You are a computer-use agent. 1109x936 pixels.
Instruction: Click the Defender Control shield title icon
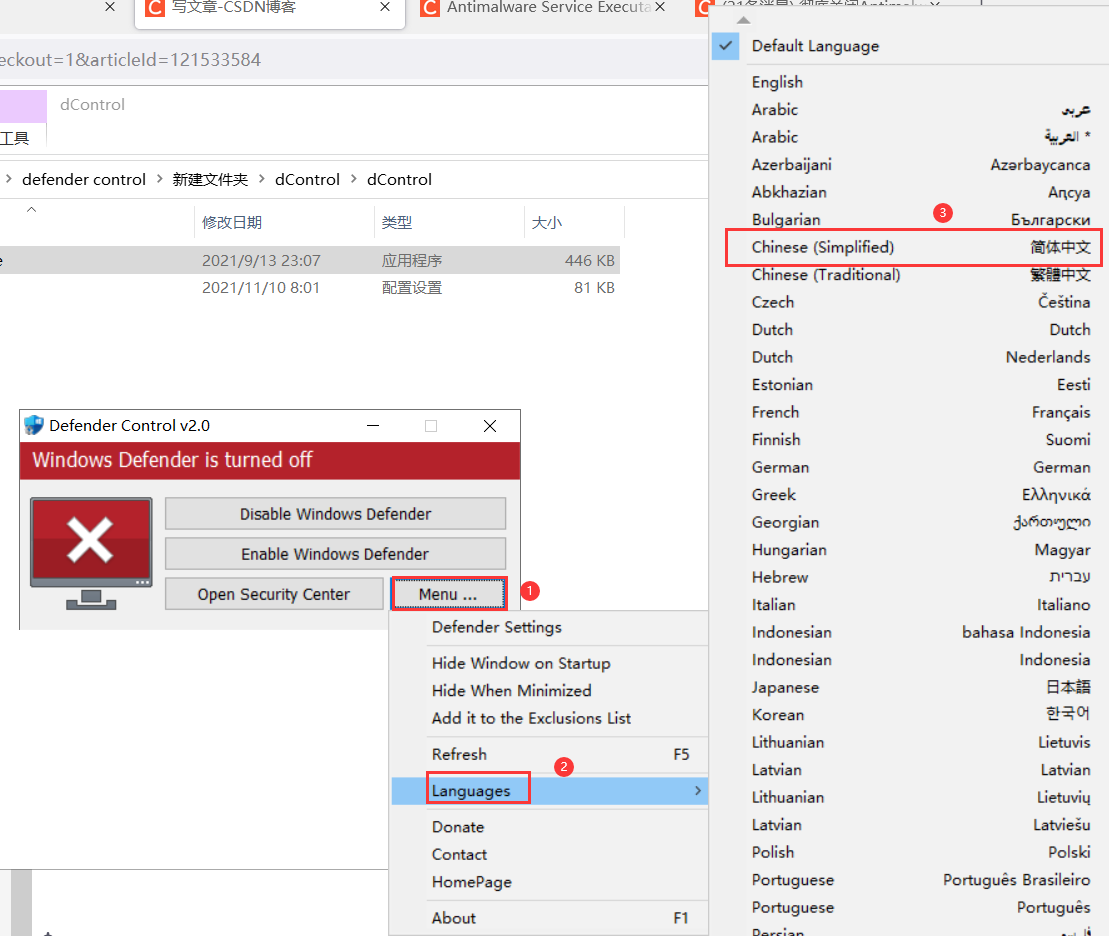pos(33,425)
